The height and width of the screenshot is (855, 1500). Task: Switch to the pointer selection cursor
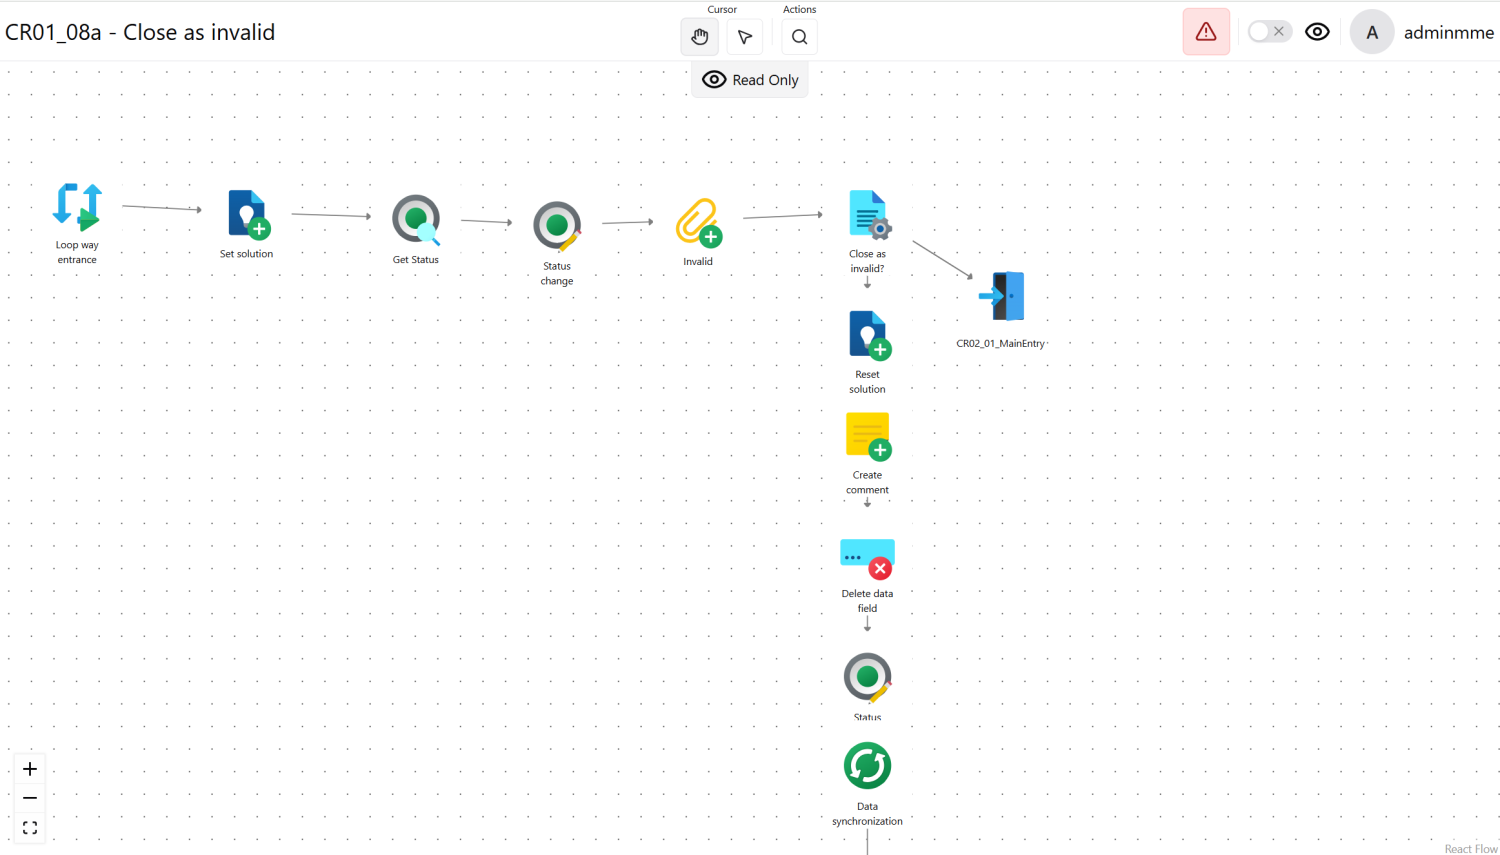click(745, 37)
